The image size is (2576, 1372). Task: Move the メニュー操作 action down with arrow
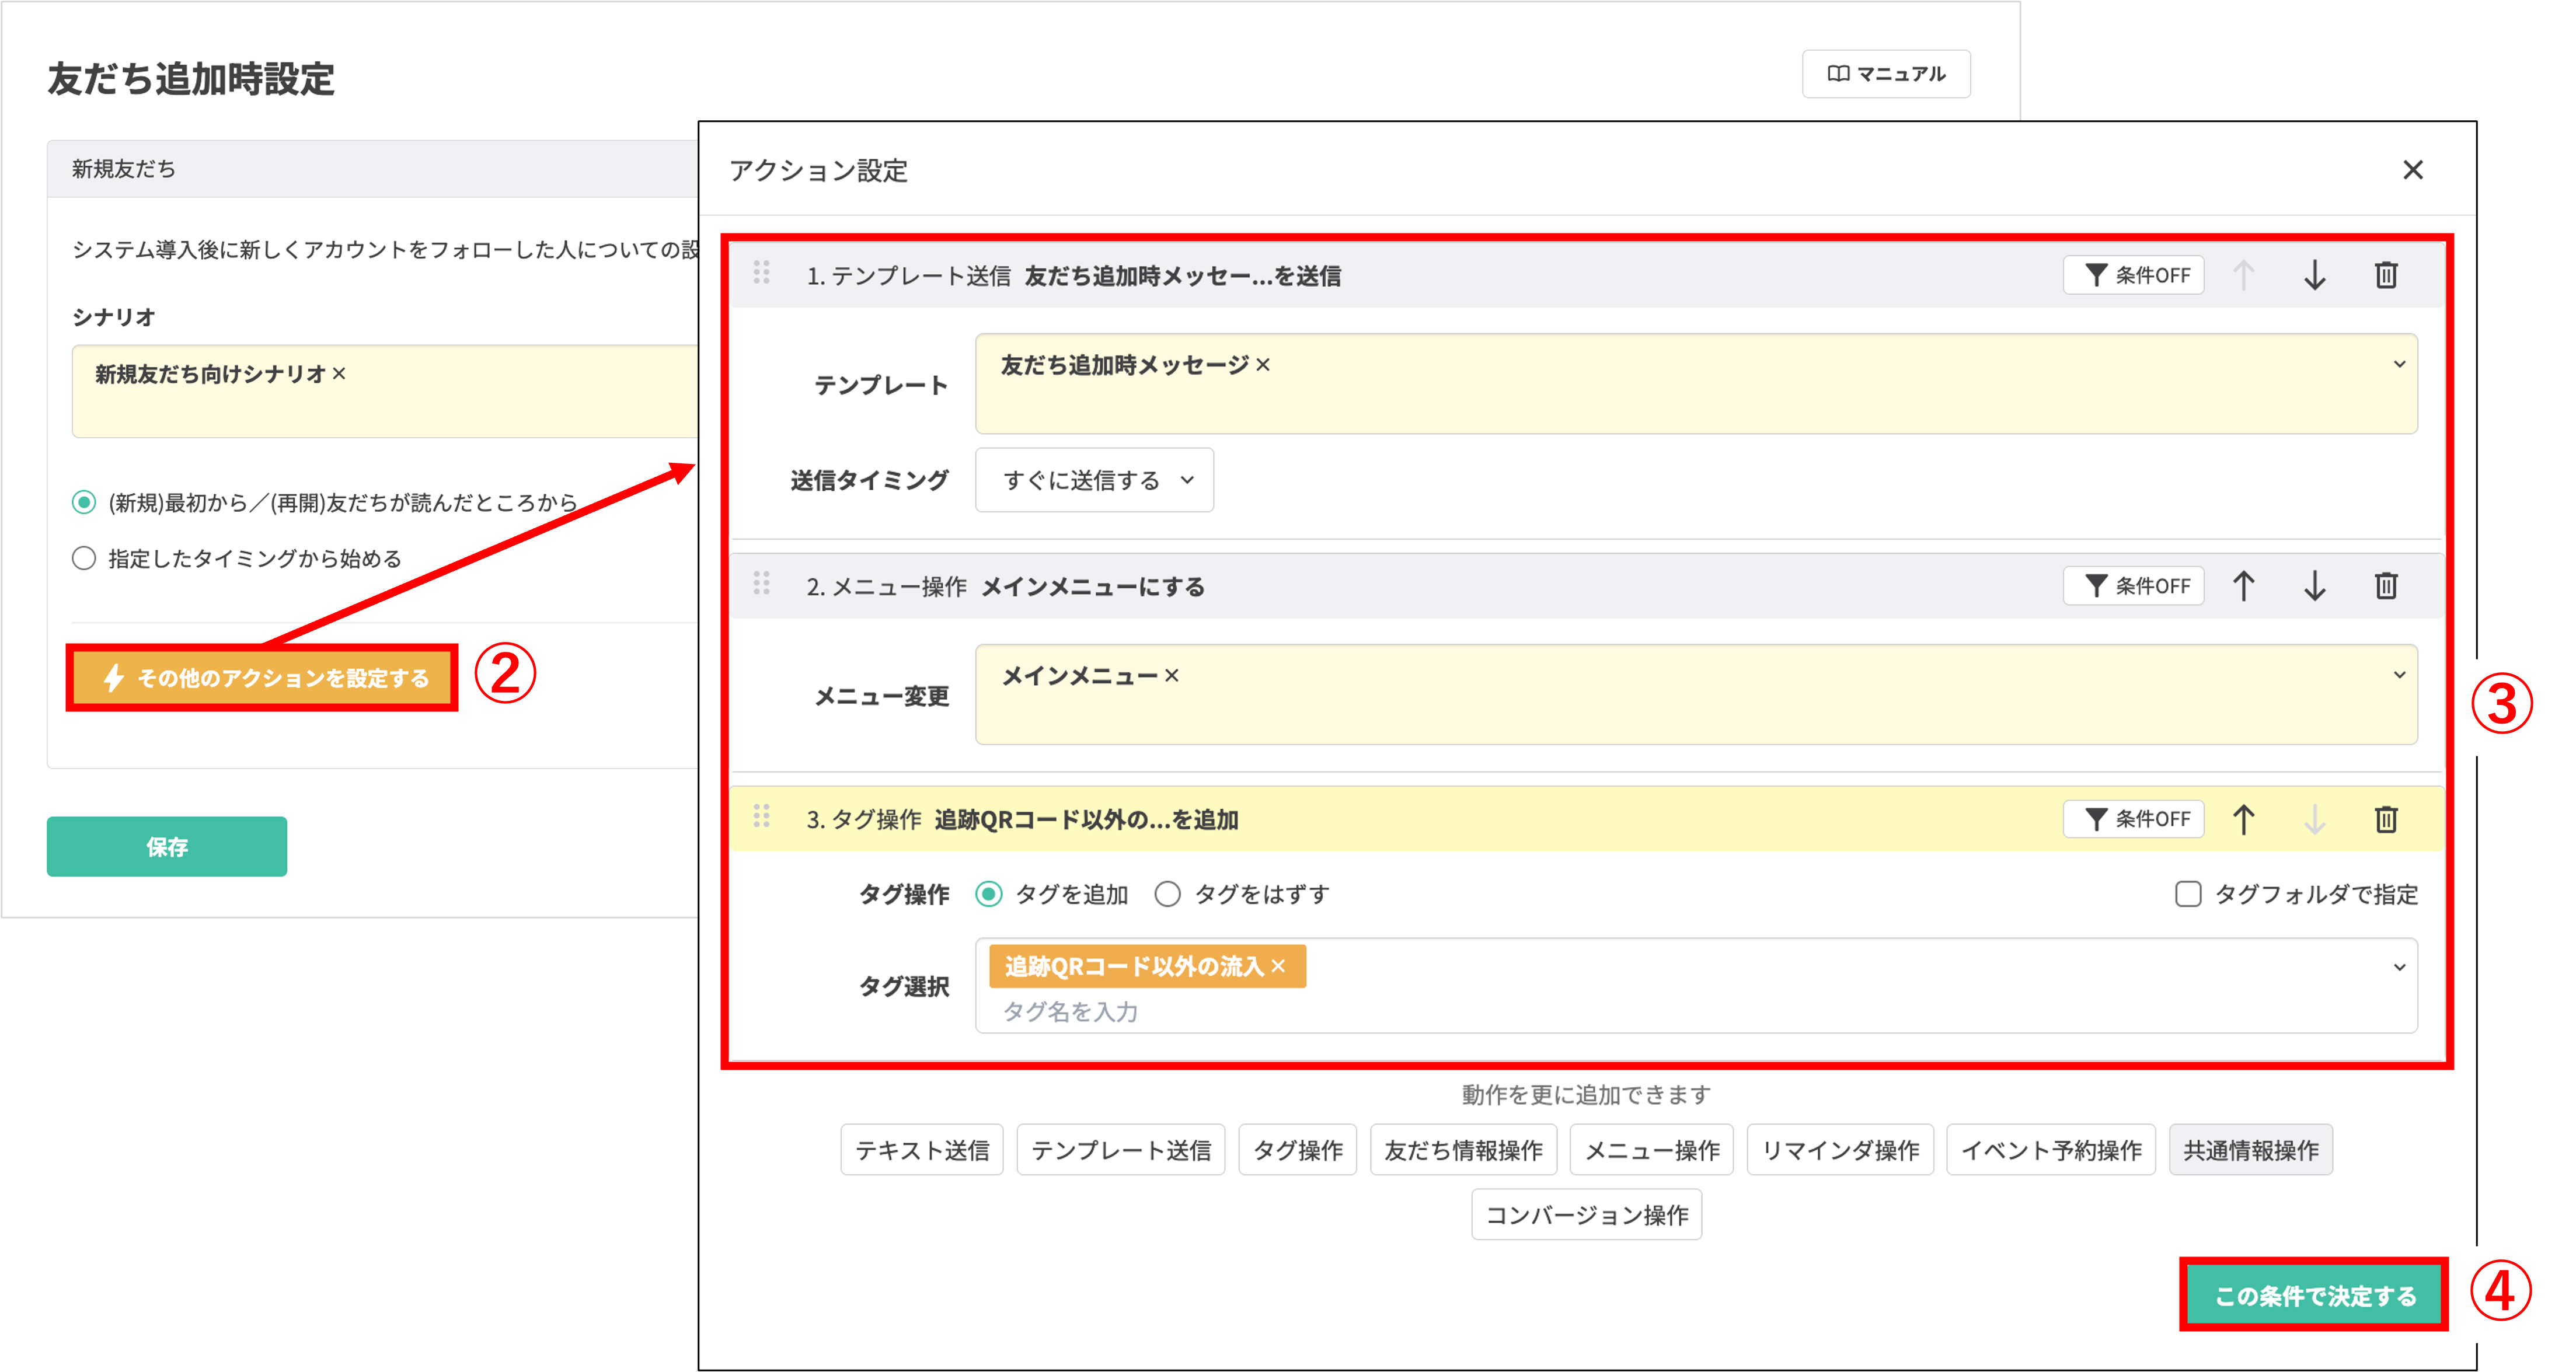2314,586
